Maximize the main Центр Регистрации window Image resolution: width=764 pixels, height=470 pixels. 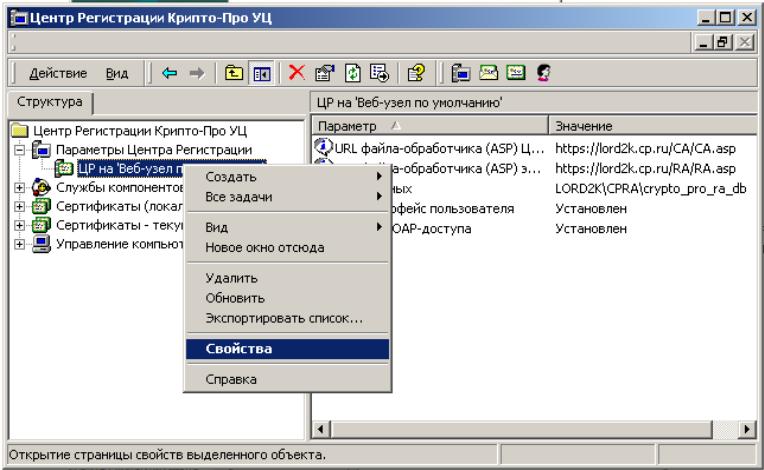[x=725, y=18]
